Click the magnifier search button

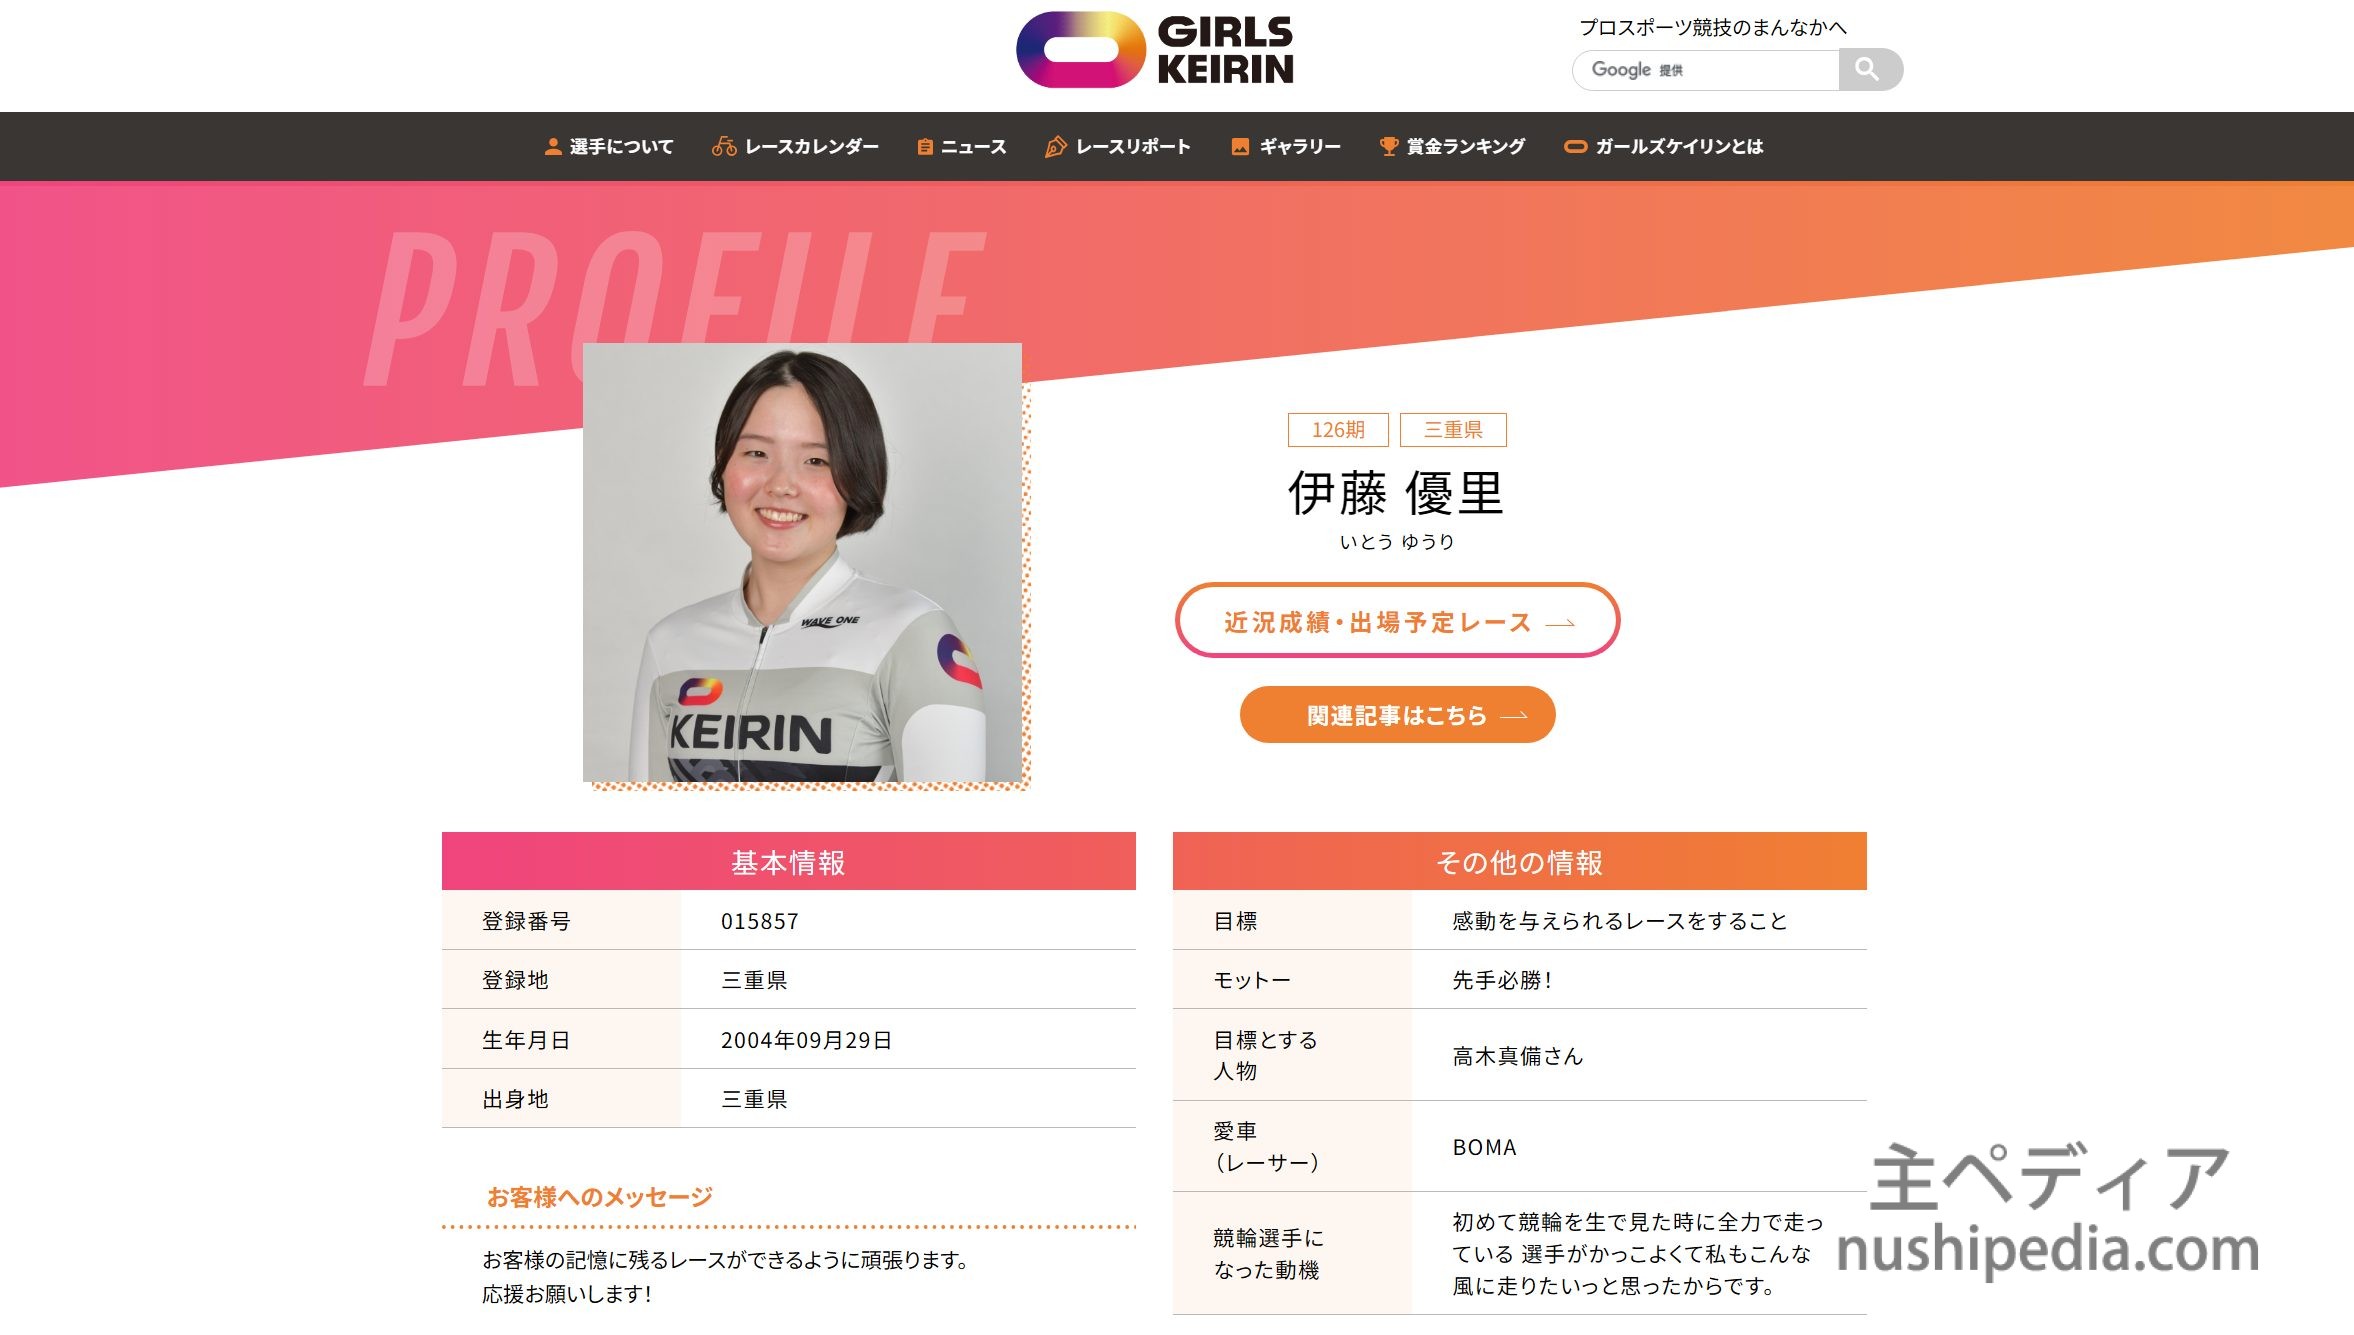coord(1869,69)
